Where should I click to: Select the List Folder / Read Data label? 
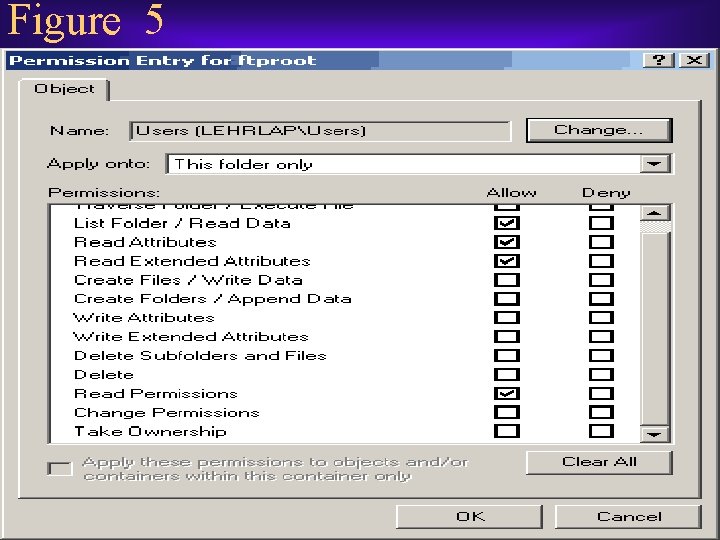(182, 224)
